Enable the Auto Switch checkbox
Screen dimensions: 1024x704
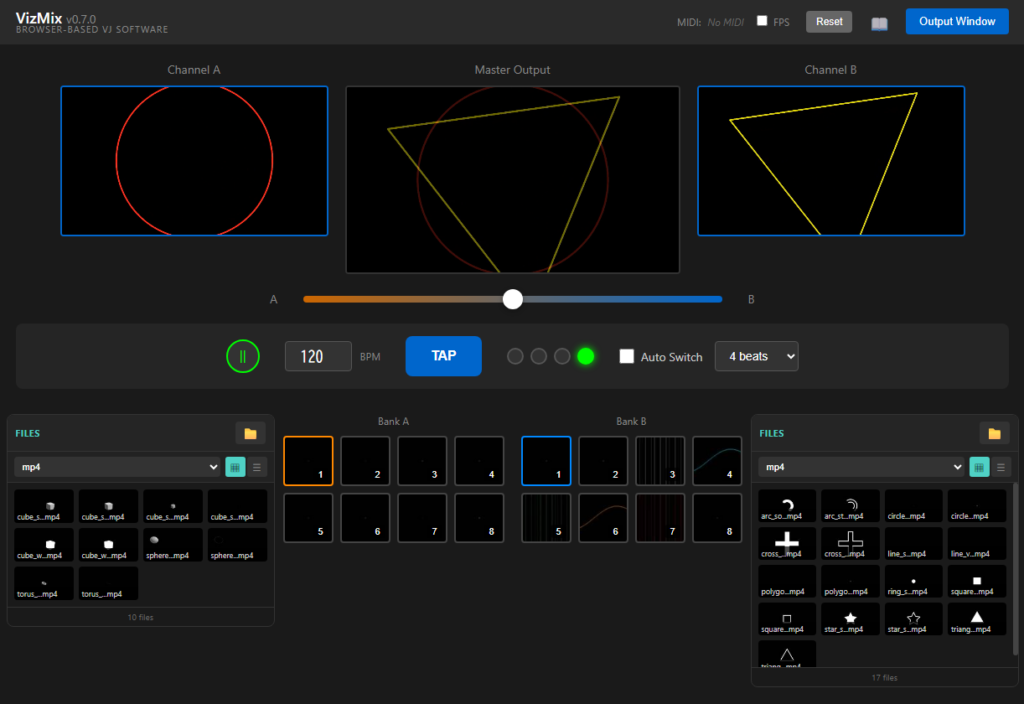tap(627, 356)
